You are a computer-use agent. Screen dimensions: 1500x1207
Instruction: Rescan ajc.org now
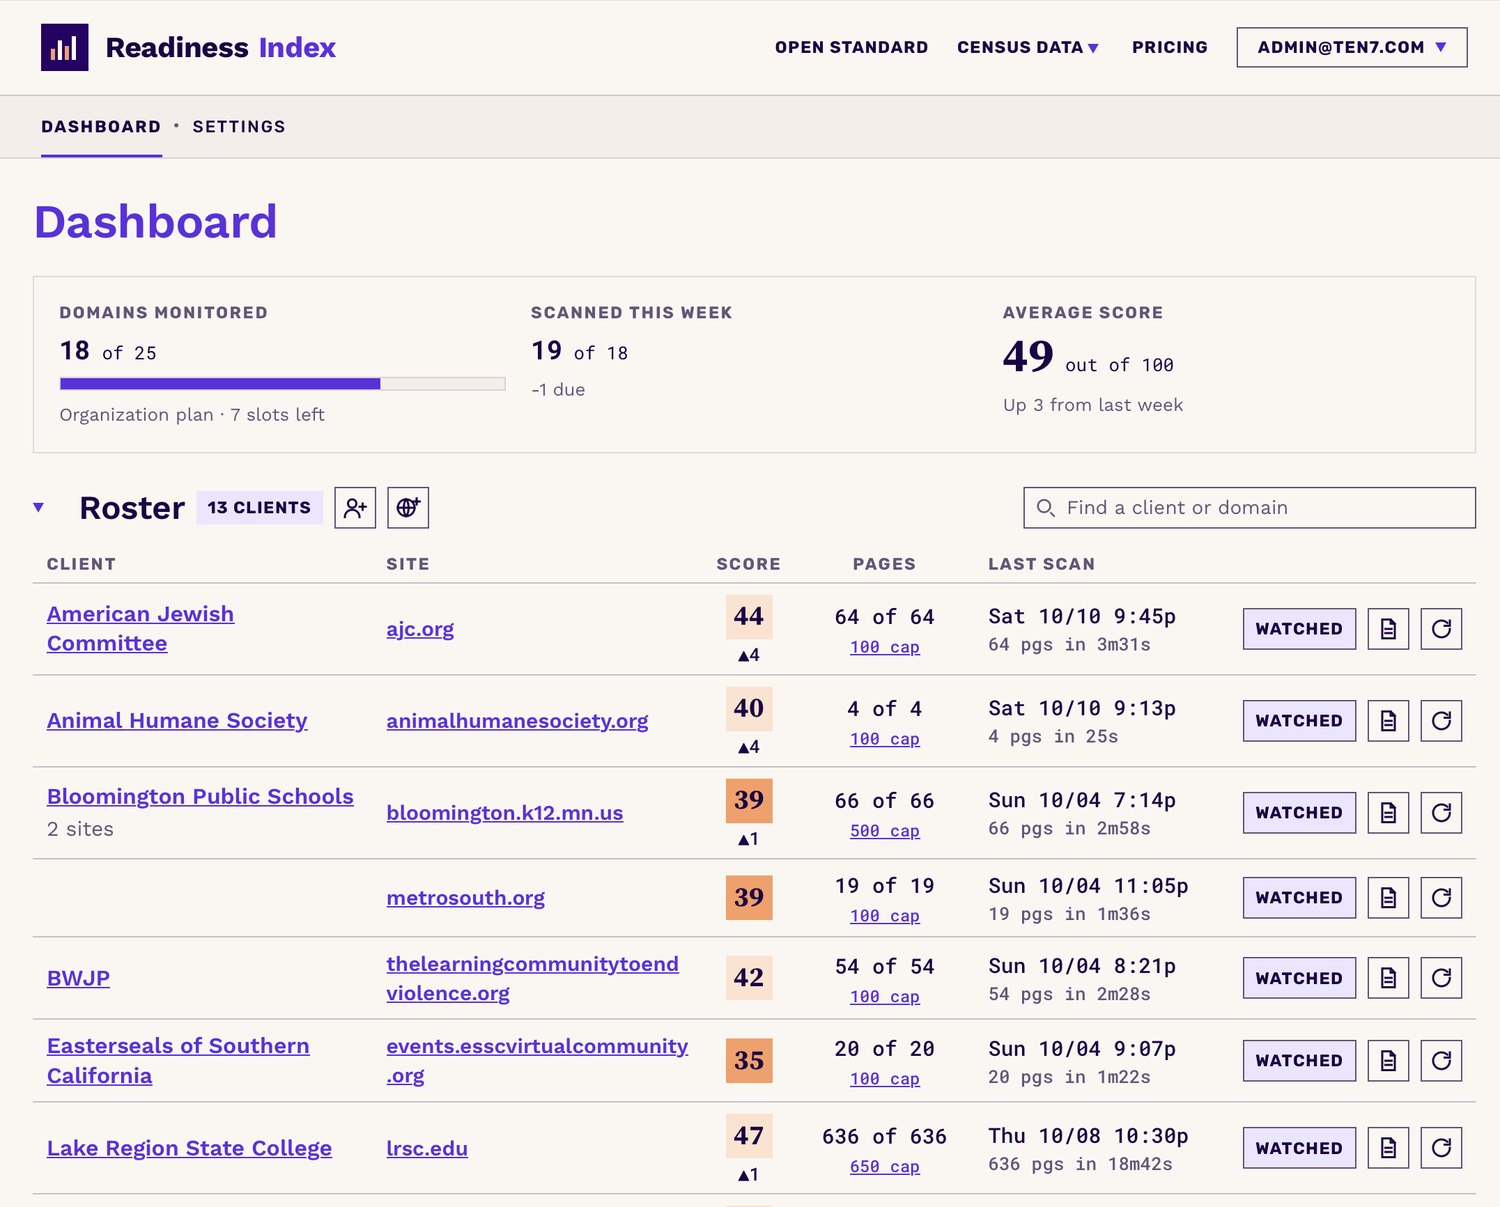click(x=1441, y=629)
